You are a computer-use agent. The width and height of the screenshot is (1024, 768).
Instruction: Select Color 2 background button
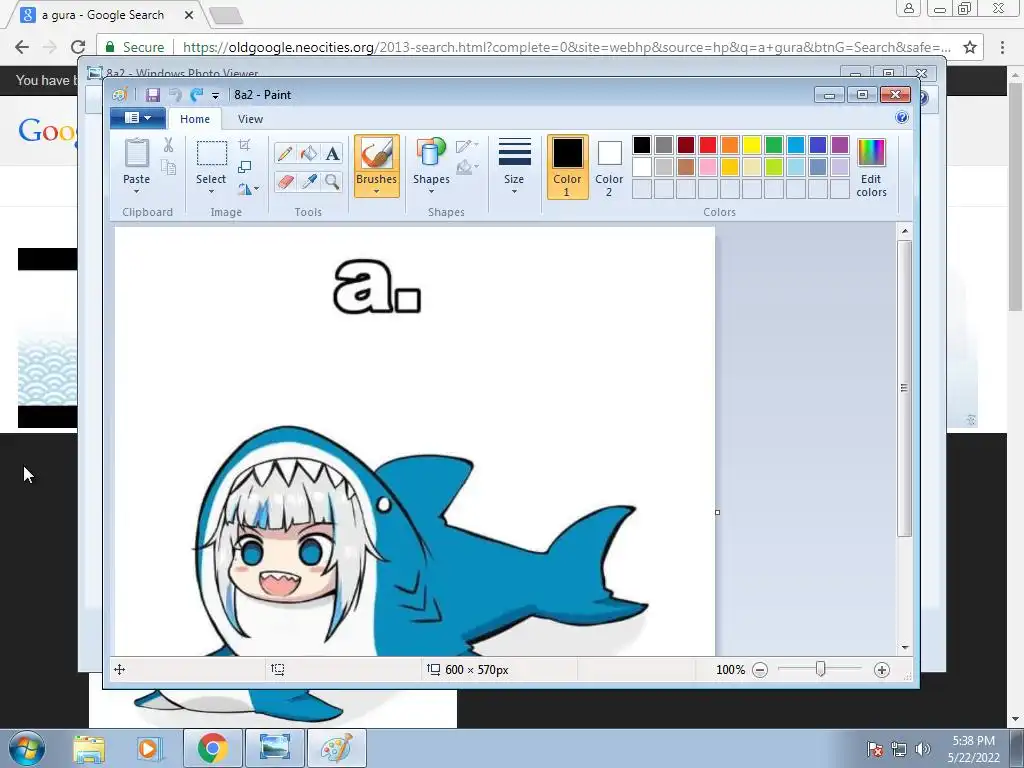[609, 167]
